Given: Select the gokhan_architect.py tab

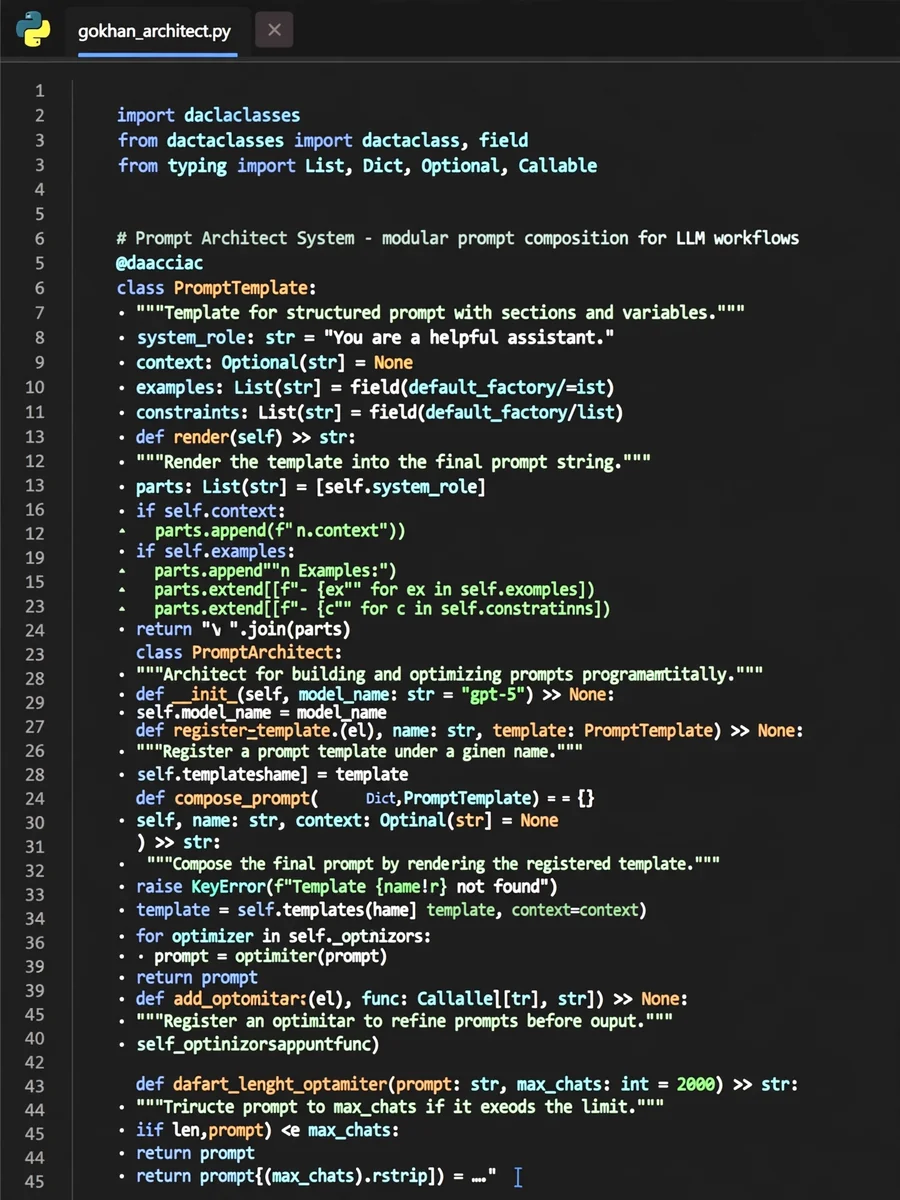Looking at the screenshot, I should pos(154,31).
